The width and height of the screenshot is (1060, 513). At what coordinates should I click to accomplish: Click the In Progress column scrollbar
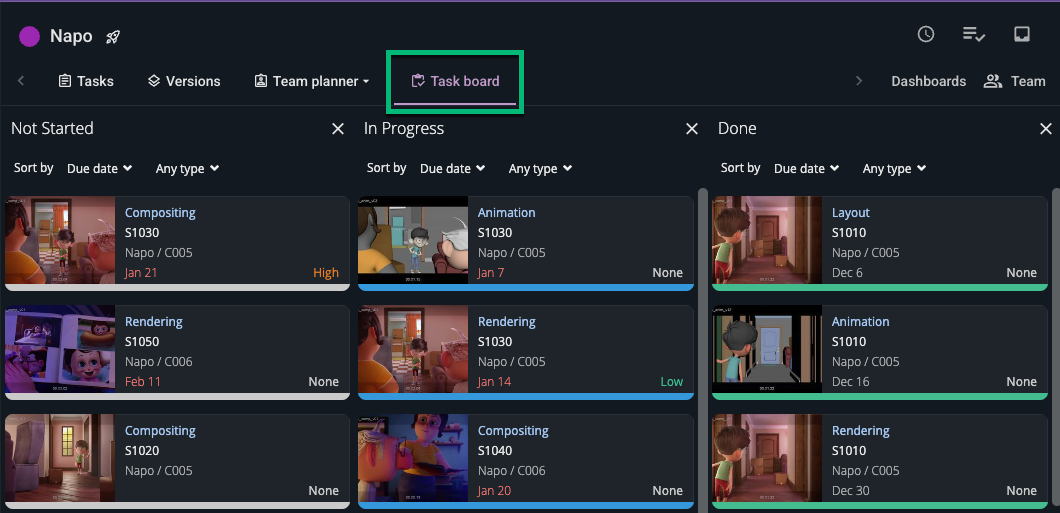(x=703, y=350)
